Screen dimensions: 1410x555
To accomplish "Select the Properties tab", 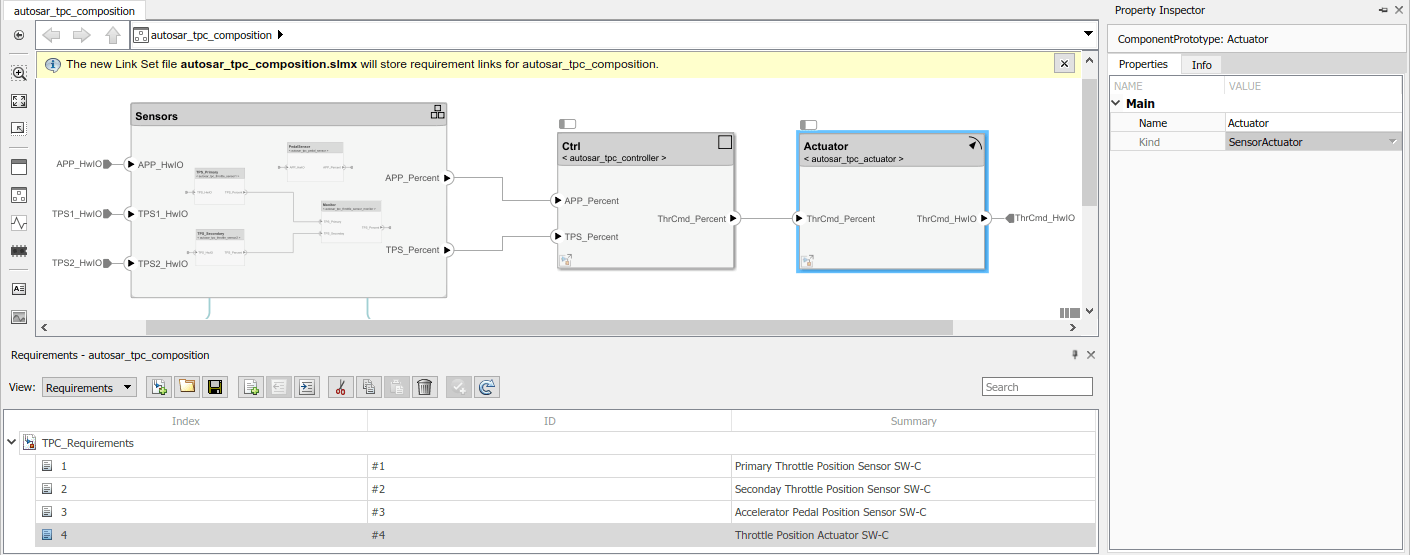I will tap(1143, 64).
